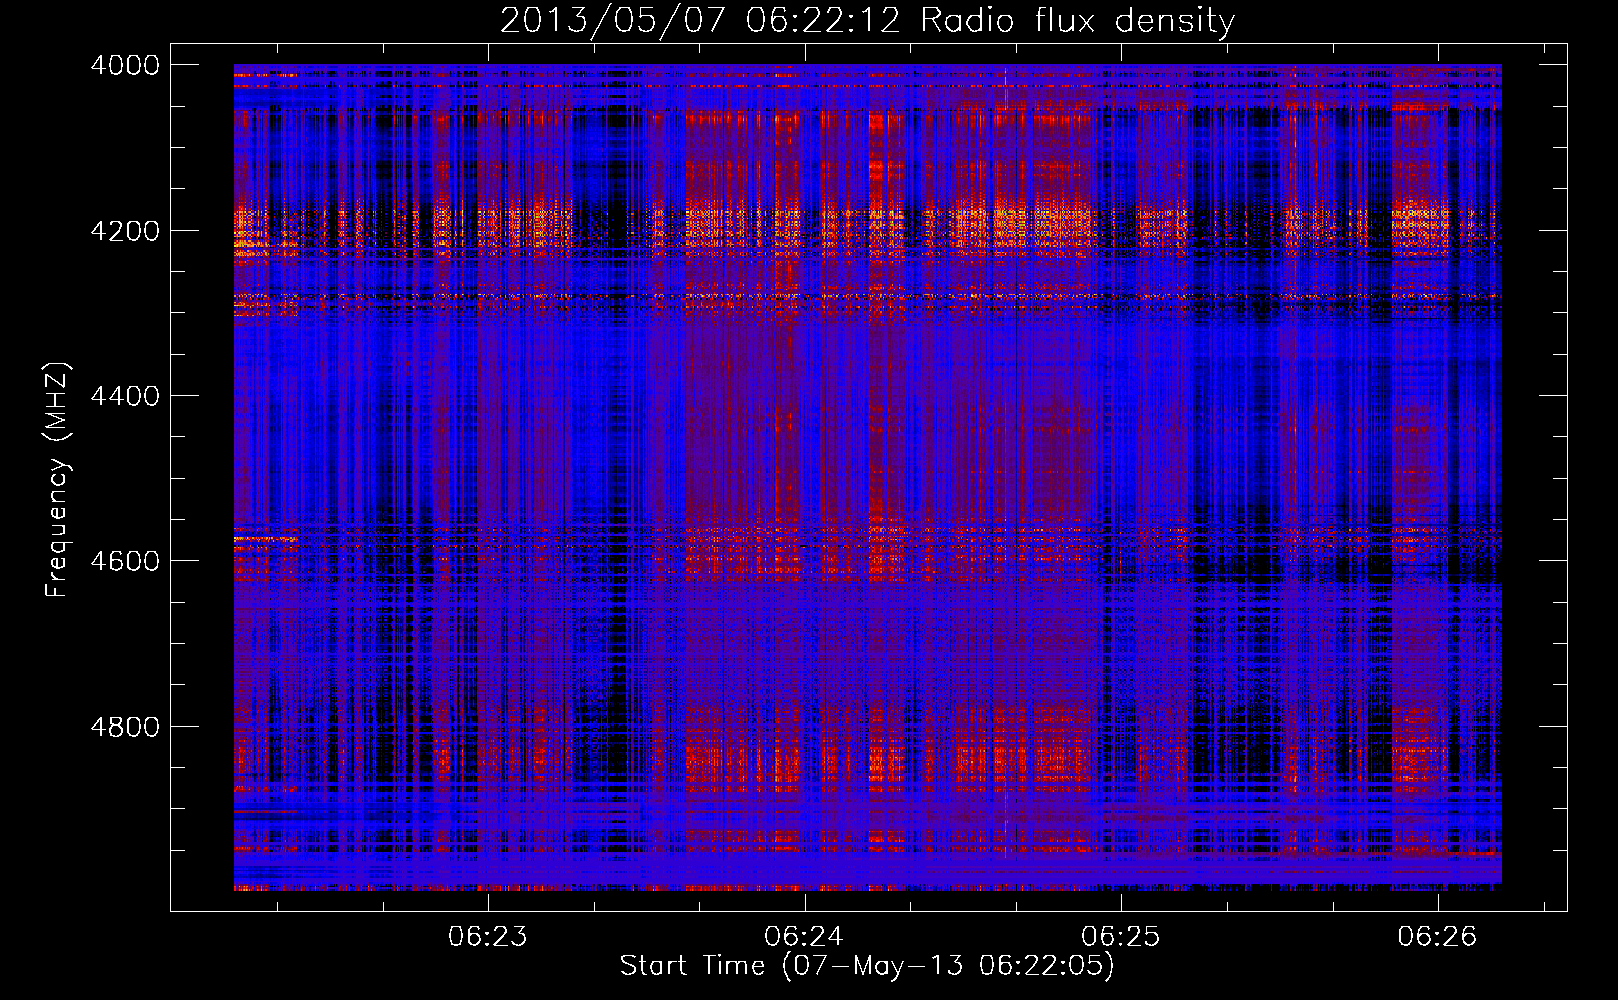This screenshot has width=1618, height=1000.
Task: Click the 4800 frequency tick label
Action: pos(125,727)
